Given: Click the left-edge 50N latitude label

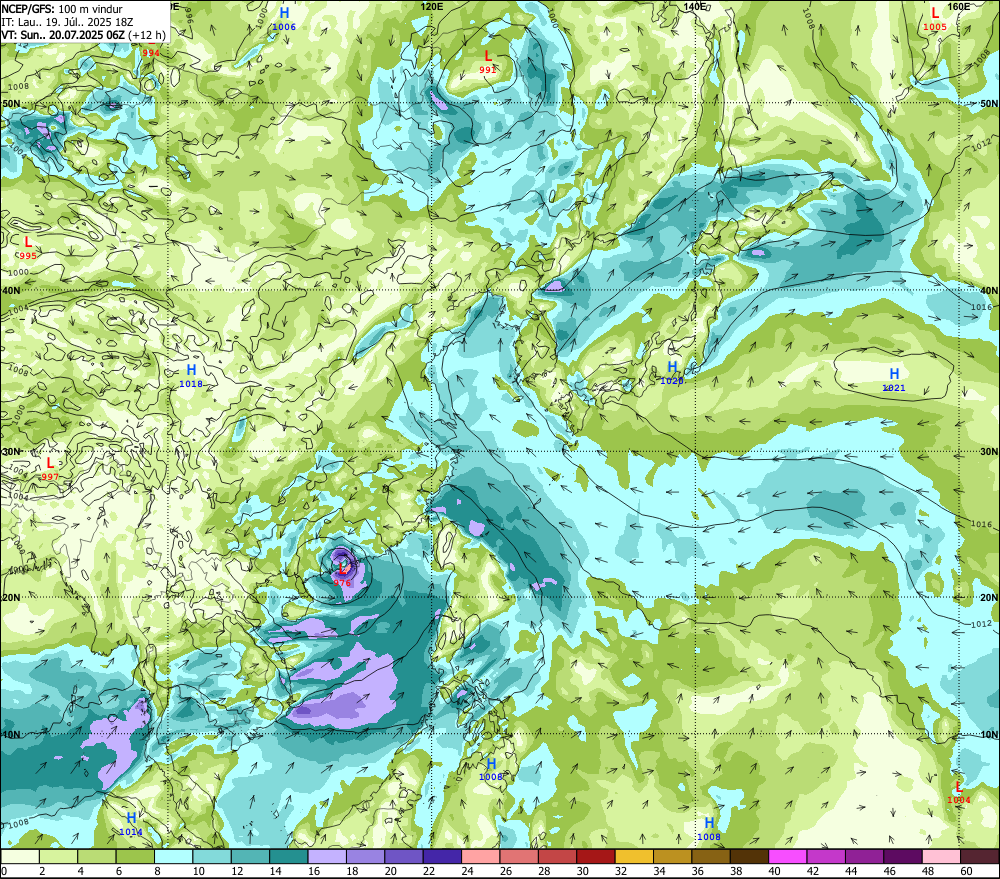Looking at the screenshot, I should (x=11, y=103).
